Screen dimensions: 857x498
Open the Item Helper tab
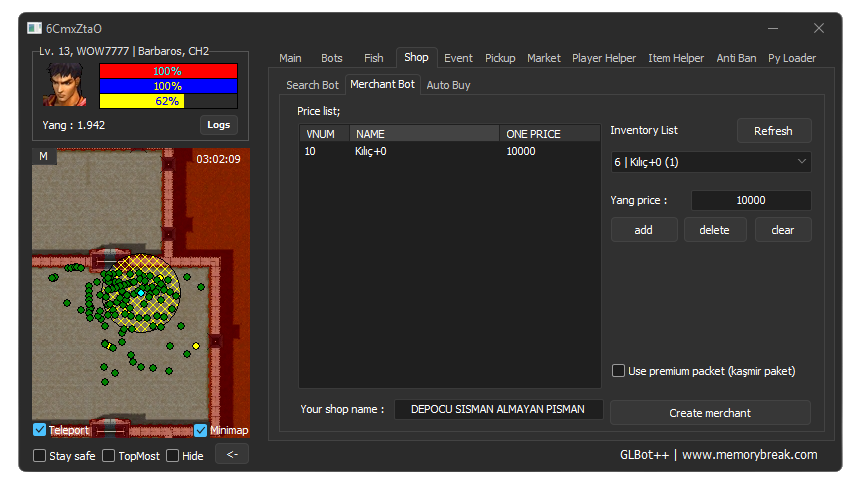(676, 58)
